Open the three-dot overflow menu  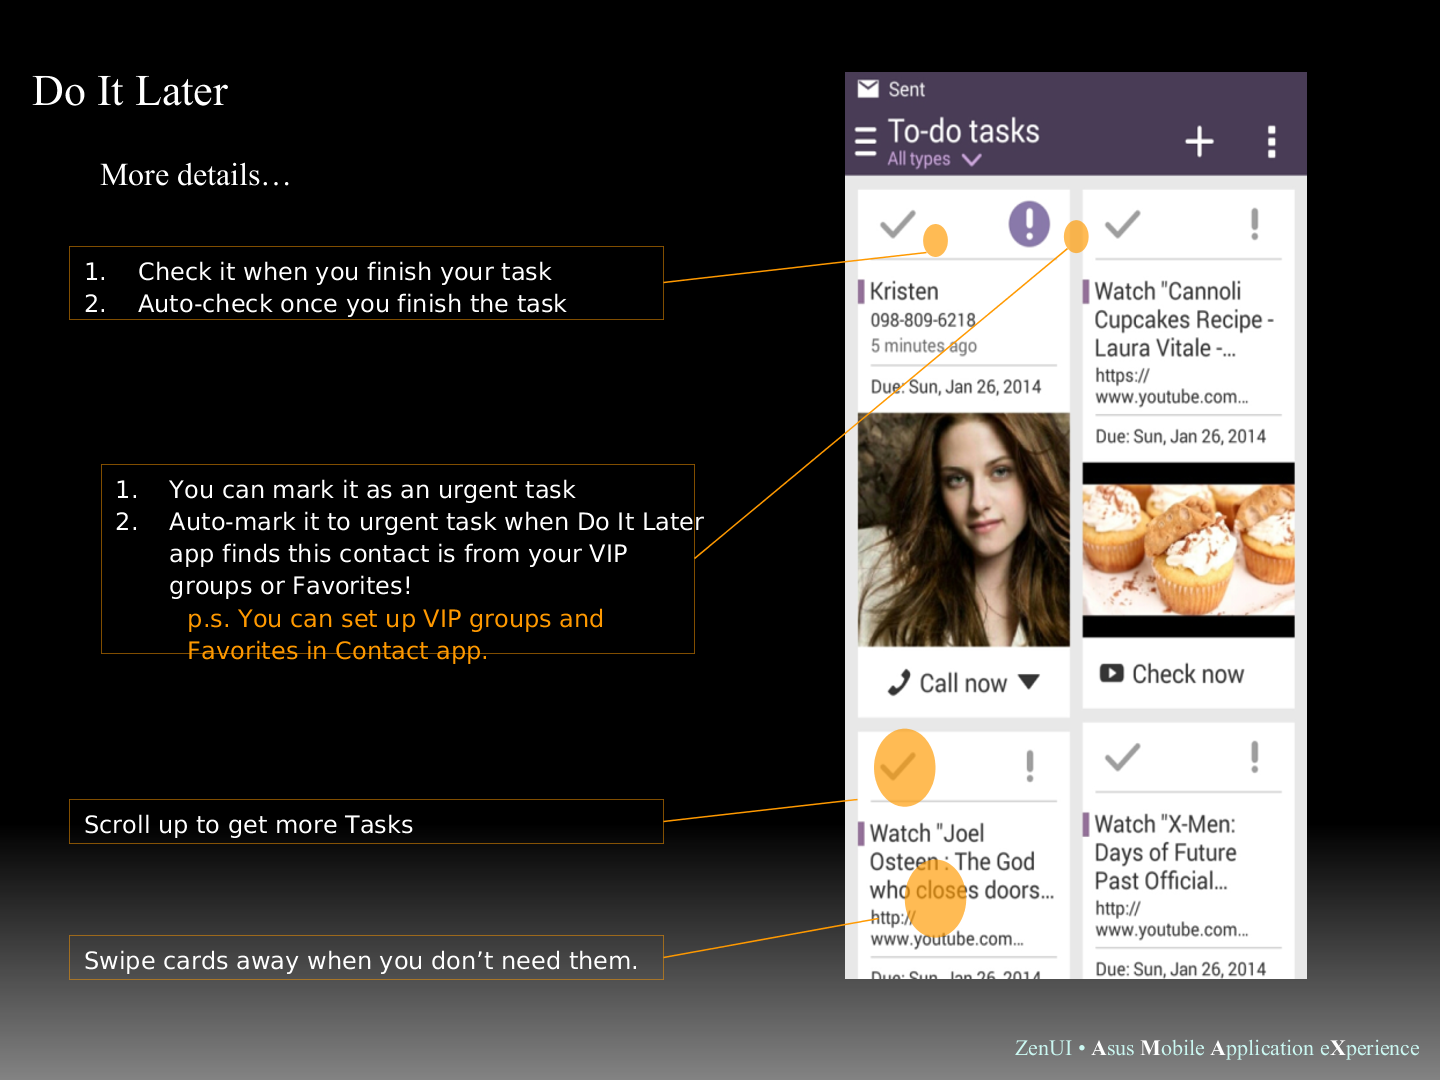1271,142
